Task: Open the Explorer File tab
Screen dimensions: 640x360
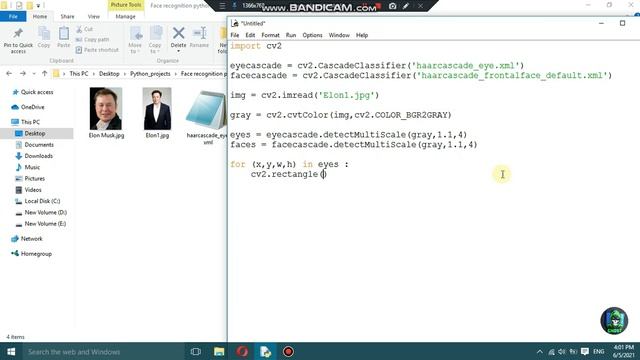Action: coord(13,16)
